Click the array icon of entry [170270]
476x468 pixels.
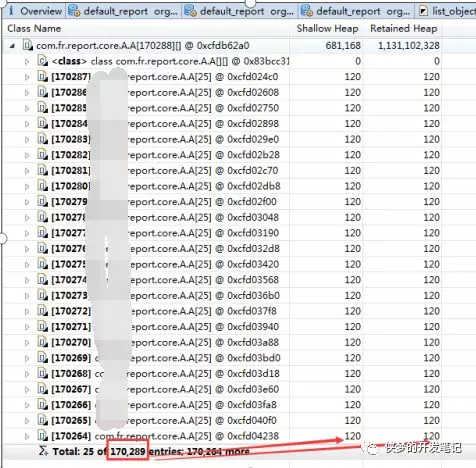click(x=43, y=342)
